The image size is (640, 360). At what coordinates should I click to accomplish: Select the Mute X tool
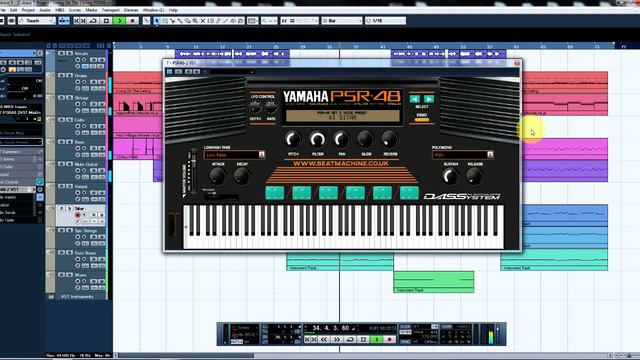click(x=203, y=20)
